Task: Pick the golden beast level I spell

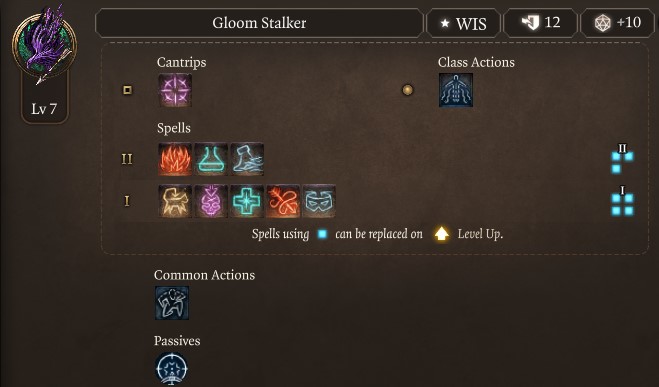Action: click(x=175, y=201)
